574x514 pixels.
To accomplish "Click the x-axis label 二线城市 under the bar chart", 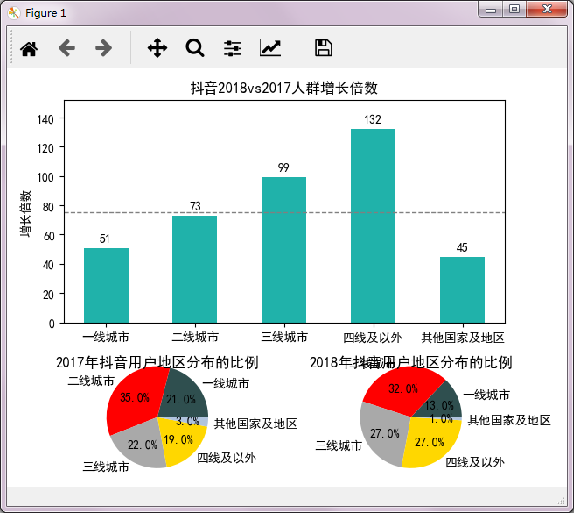I will (195, 337).
